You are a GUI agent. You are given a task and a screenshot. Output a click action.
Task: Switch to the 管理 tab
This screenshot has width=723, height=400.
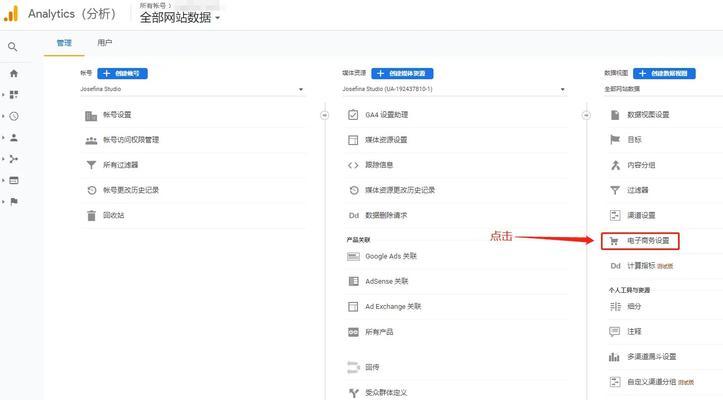64,43
